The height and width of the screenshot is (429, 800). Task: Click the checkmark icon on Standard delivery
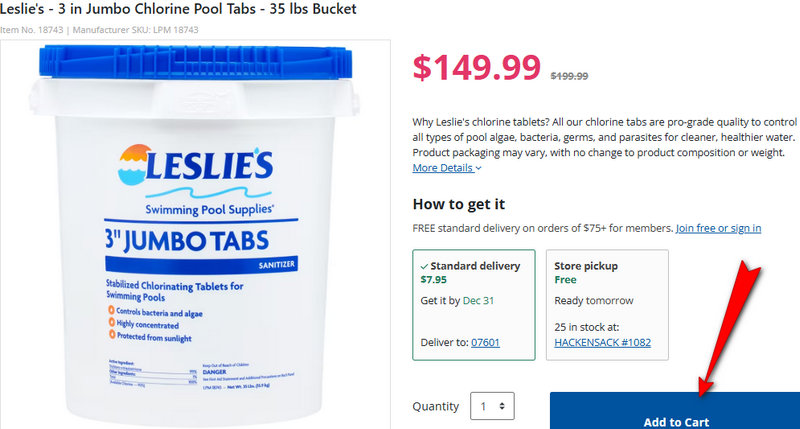click(424, 267)
